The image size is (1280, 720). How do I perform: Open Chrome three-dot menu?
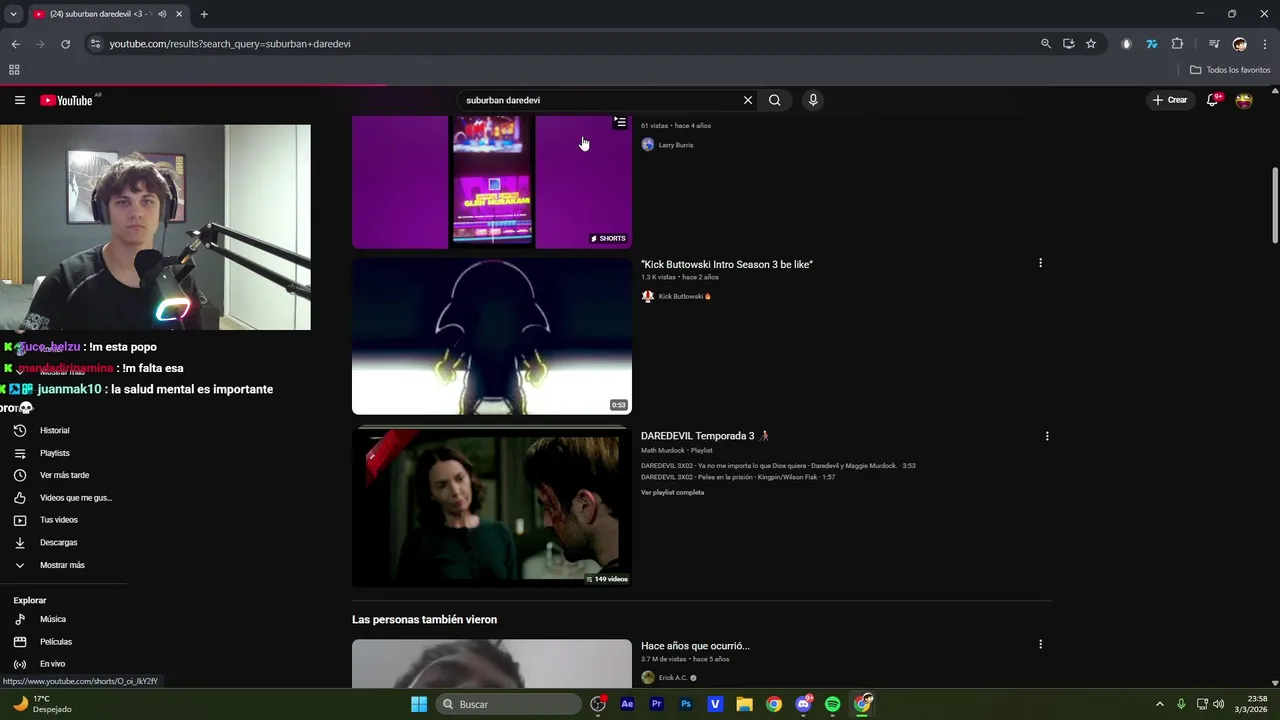(1265, 44)
